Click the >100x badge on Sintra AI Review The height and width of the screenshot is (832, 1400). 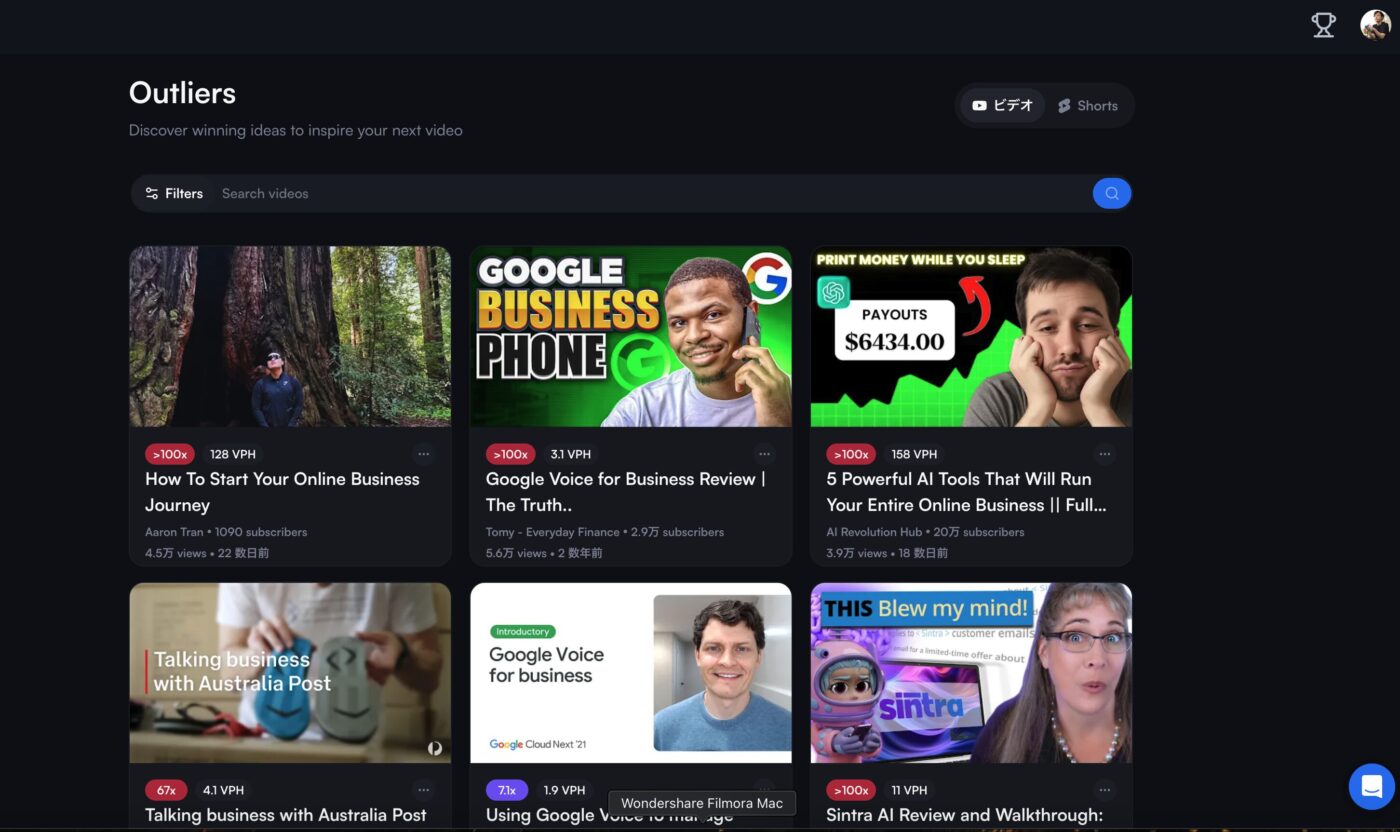point(851,790)
